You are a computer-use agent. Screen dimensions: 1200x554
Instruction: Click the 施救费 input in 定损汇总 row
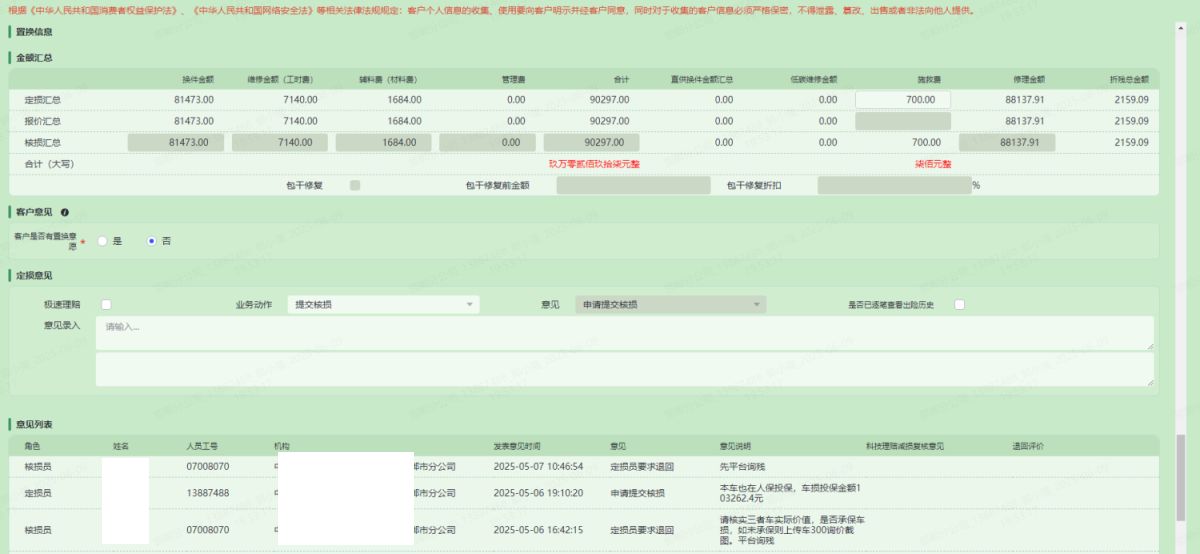[902, 99]
